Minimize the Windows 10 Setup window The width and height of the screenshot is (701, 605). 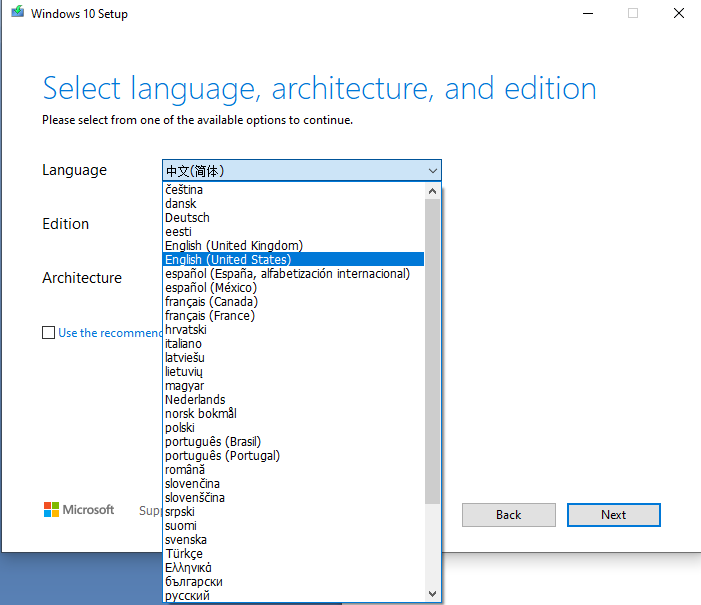[588, 13]
